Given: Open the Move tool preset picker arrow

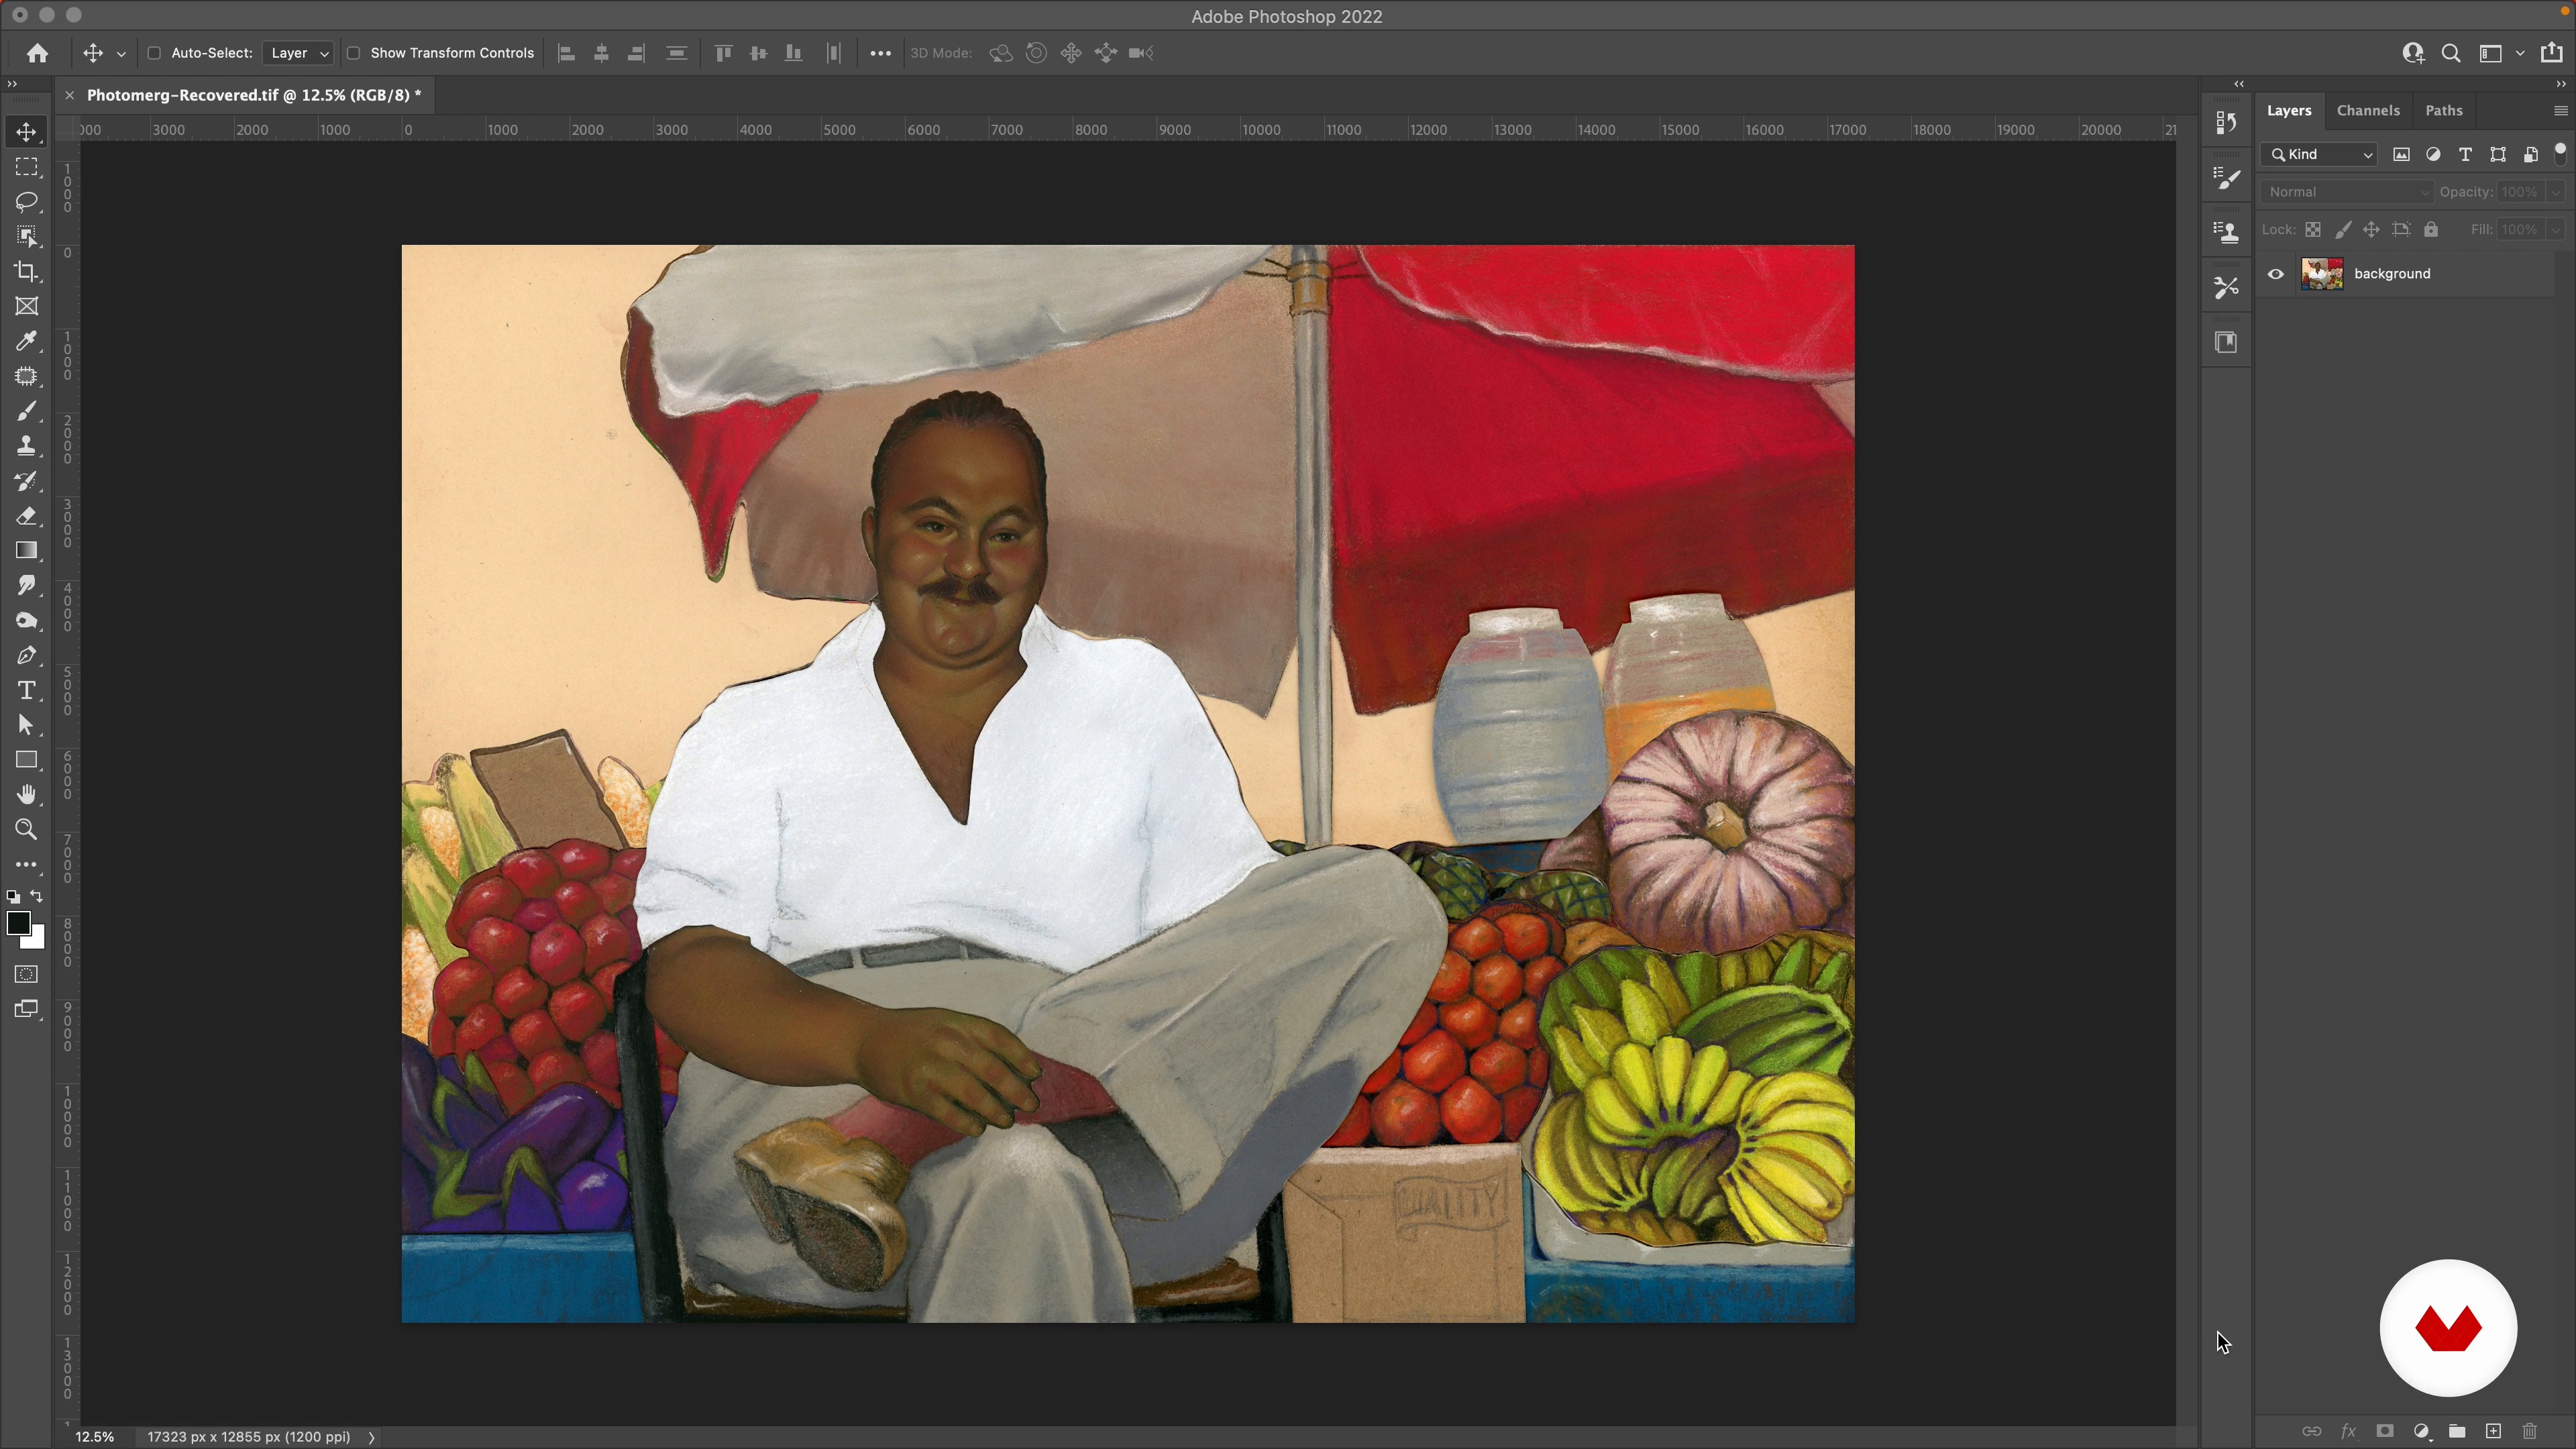Looking at the screenshot, I should (x=121, y=54).
